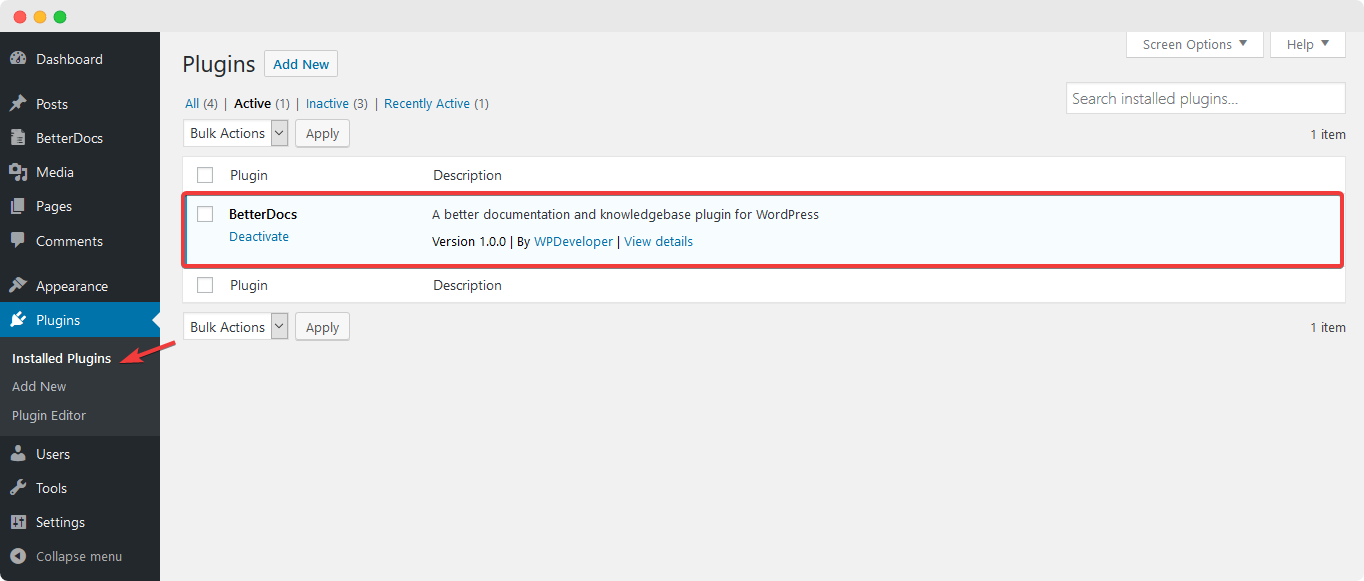The image size is (1364, 581).
Task: Expand the Screen Options panel
Action: click(1195, 44)
